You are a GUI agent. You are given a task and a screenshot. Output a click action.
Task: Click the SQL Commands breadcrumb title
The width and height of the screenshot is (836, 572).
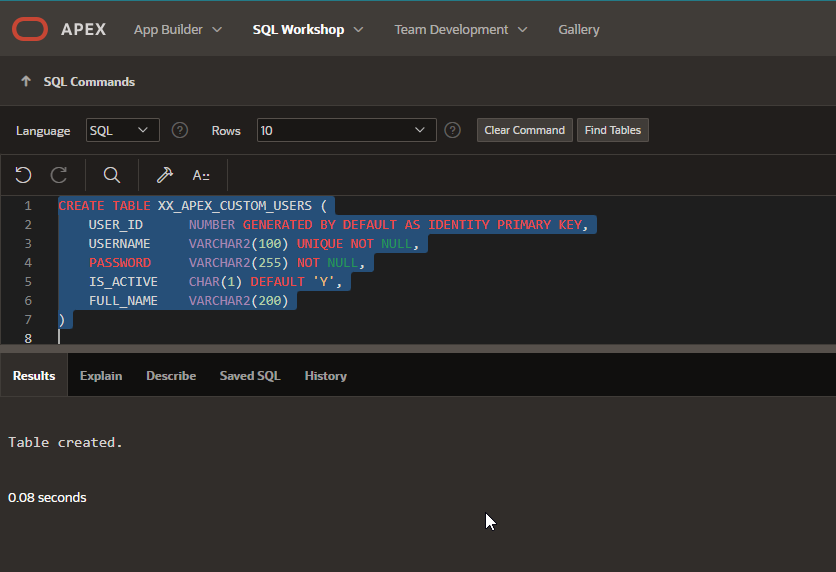click(89, 82)
